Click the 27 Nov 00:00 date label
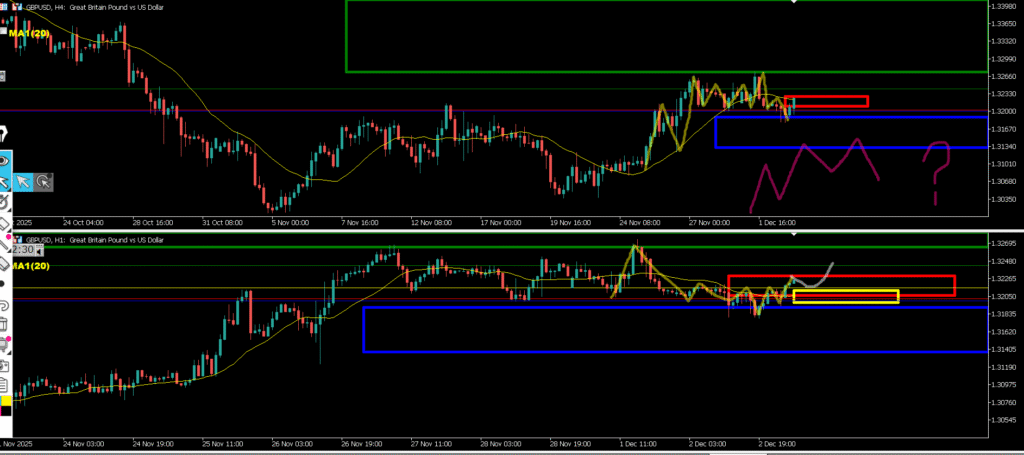Image resolution: width=1024 pixels, height=455 pixels. pyautogui.click(x=709, y=222)
